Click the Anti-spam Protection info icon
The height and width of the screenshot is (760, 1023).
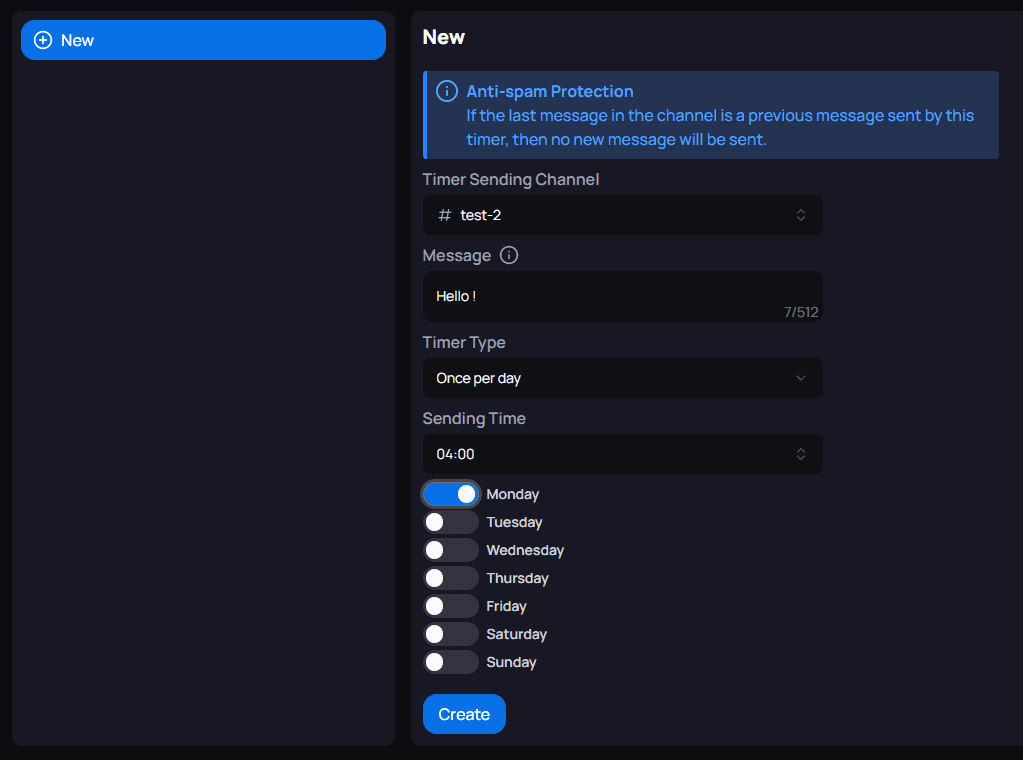click(447, 92)
